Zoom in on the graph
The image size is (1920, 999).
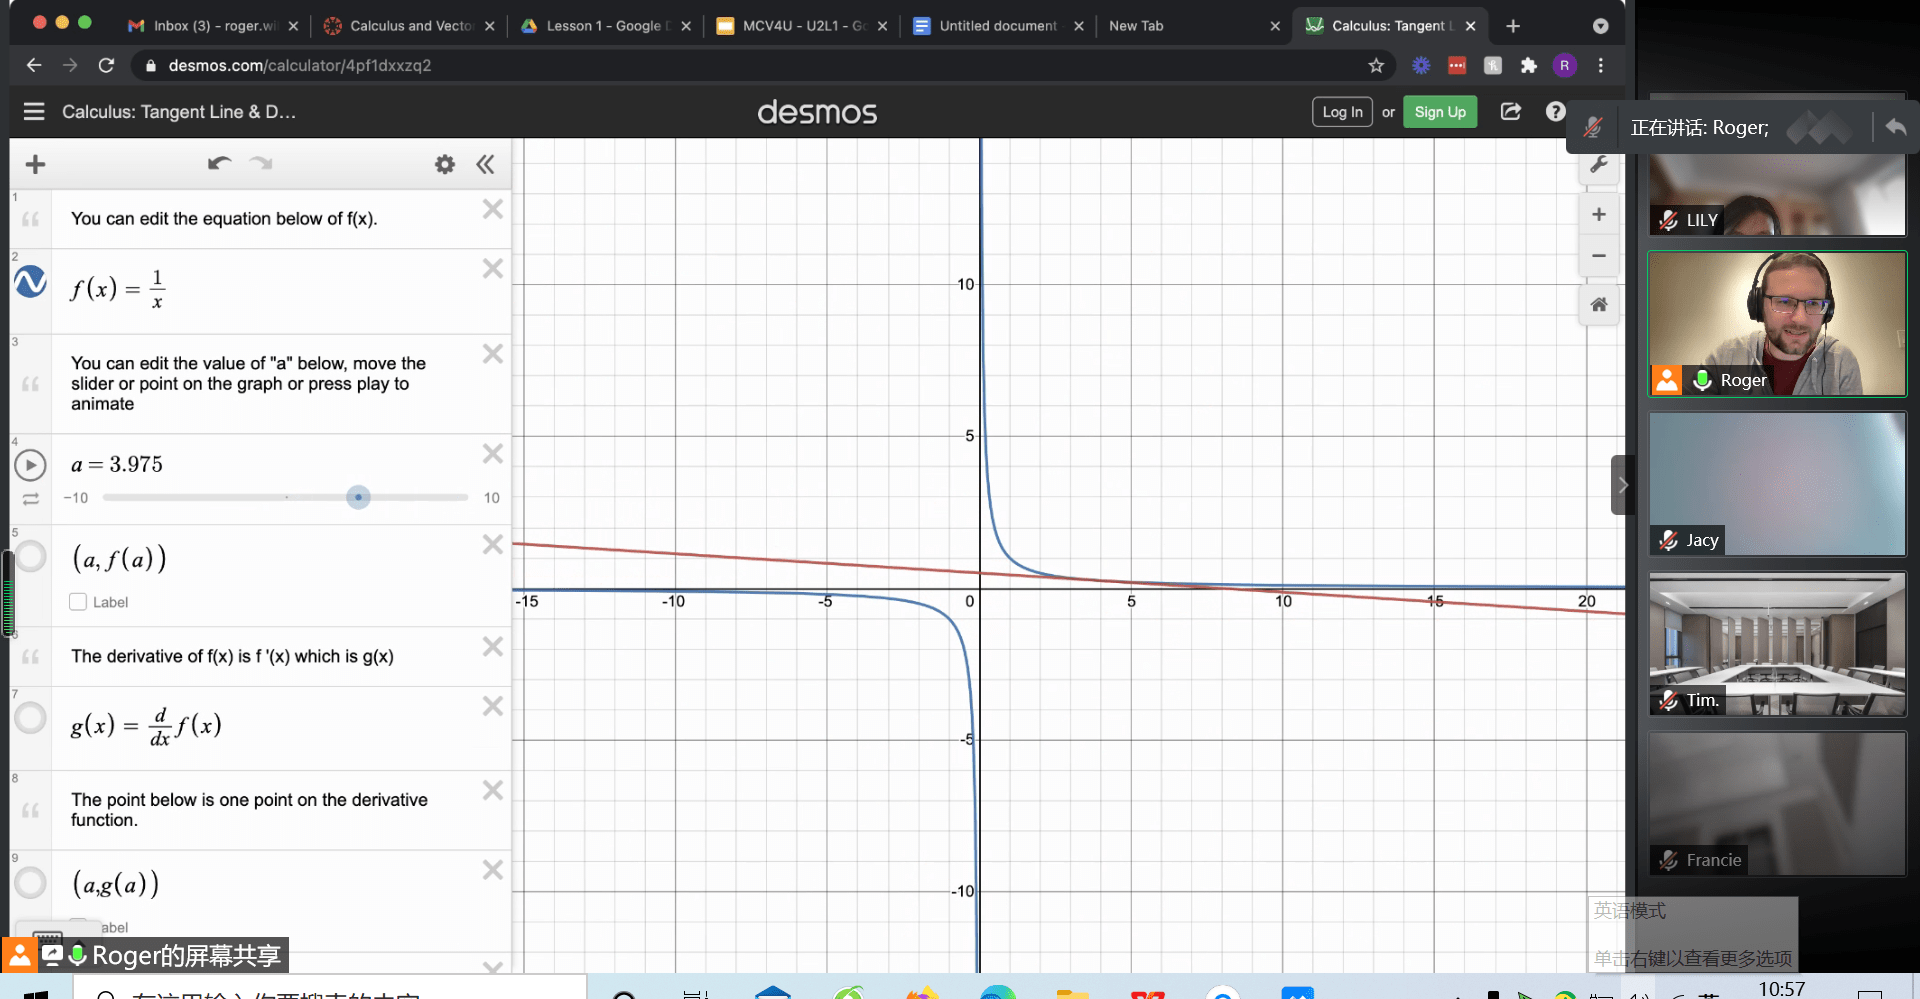(1599, 214)
